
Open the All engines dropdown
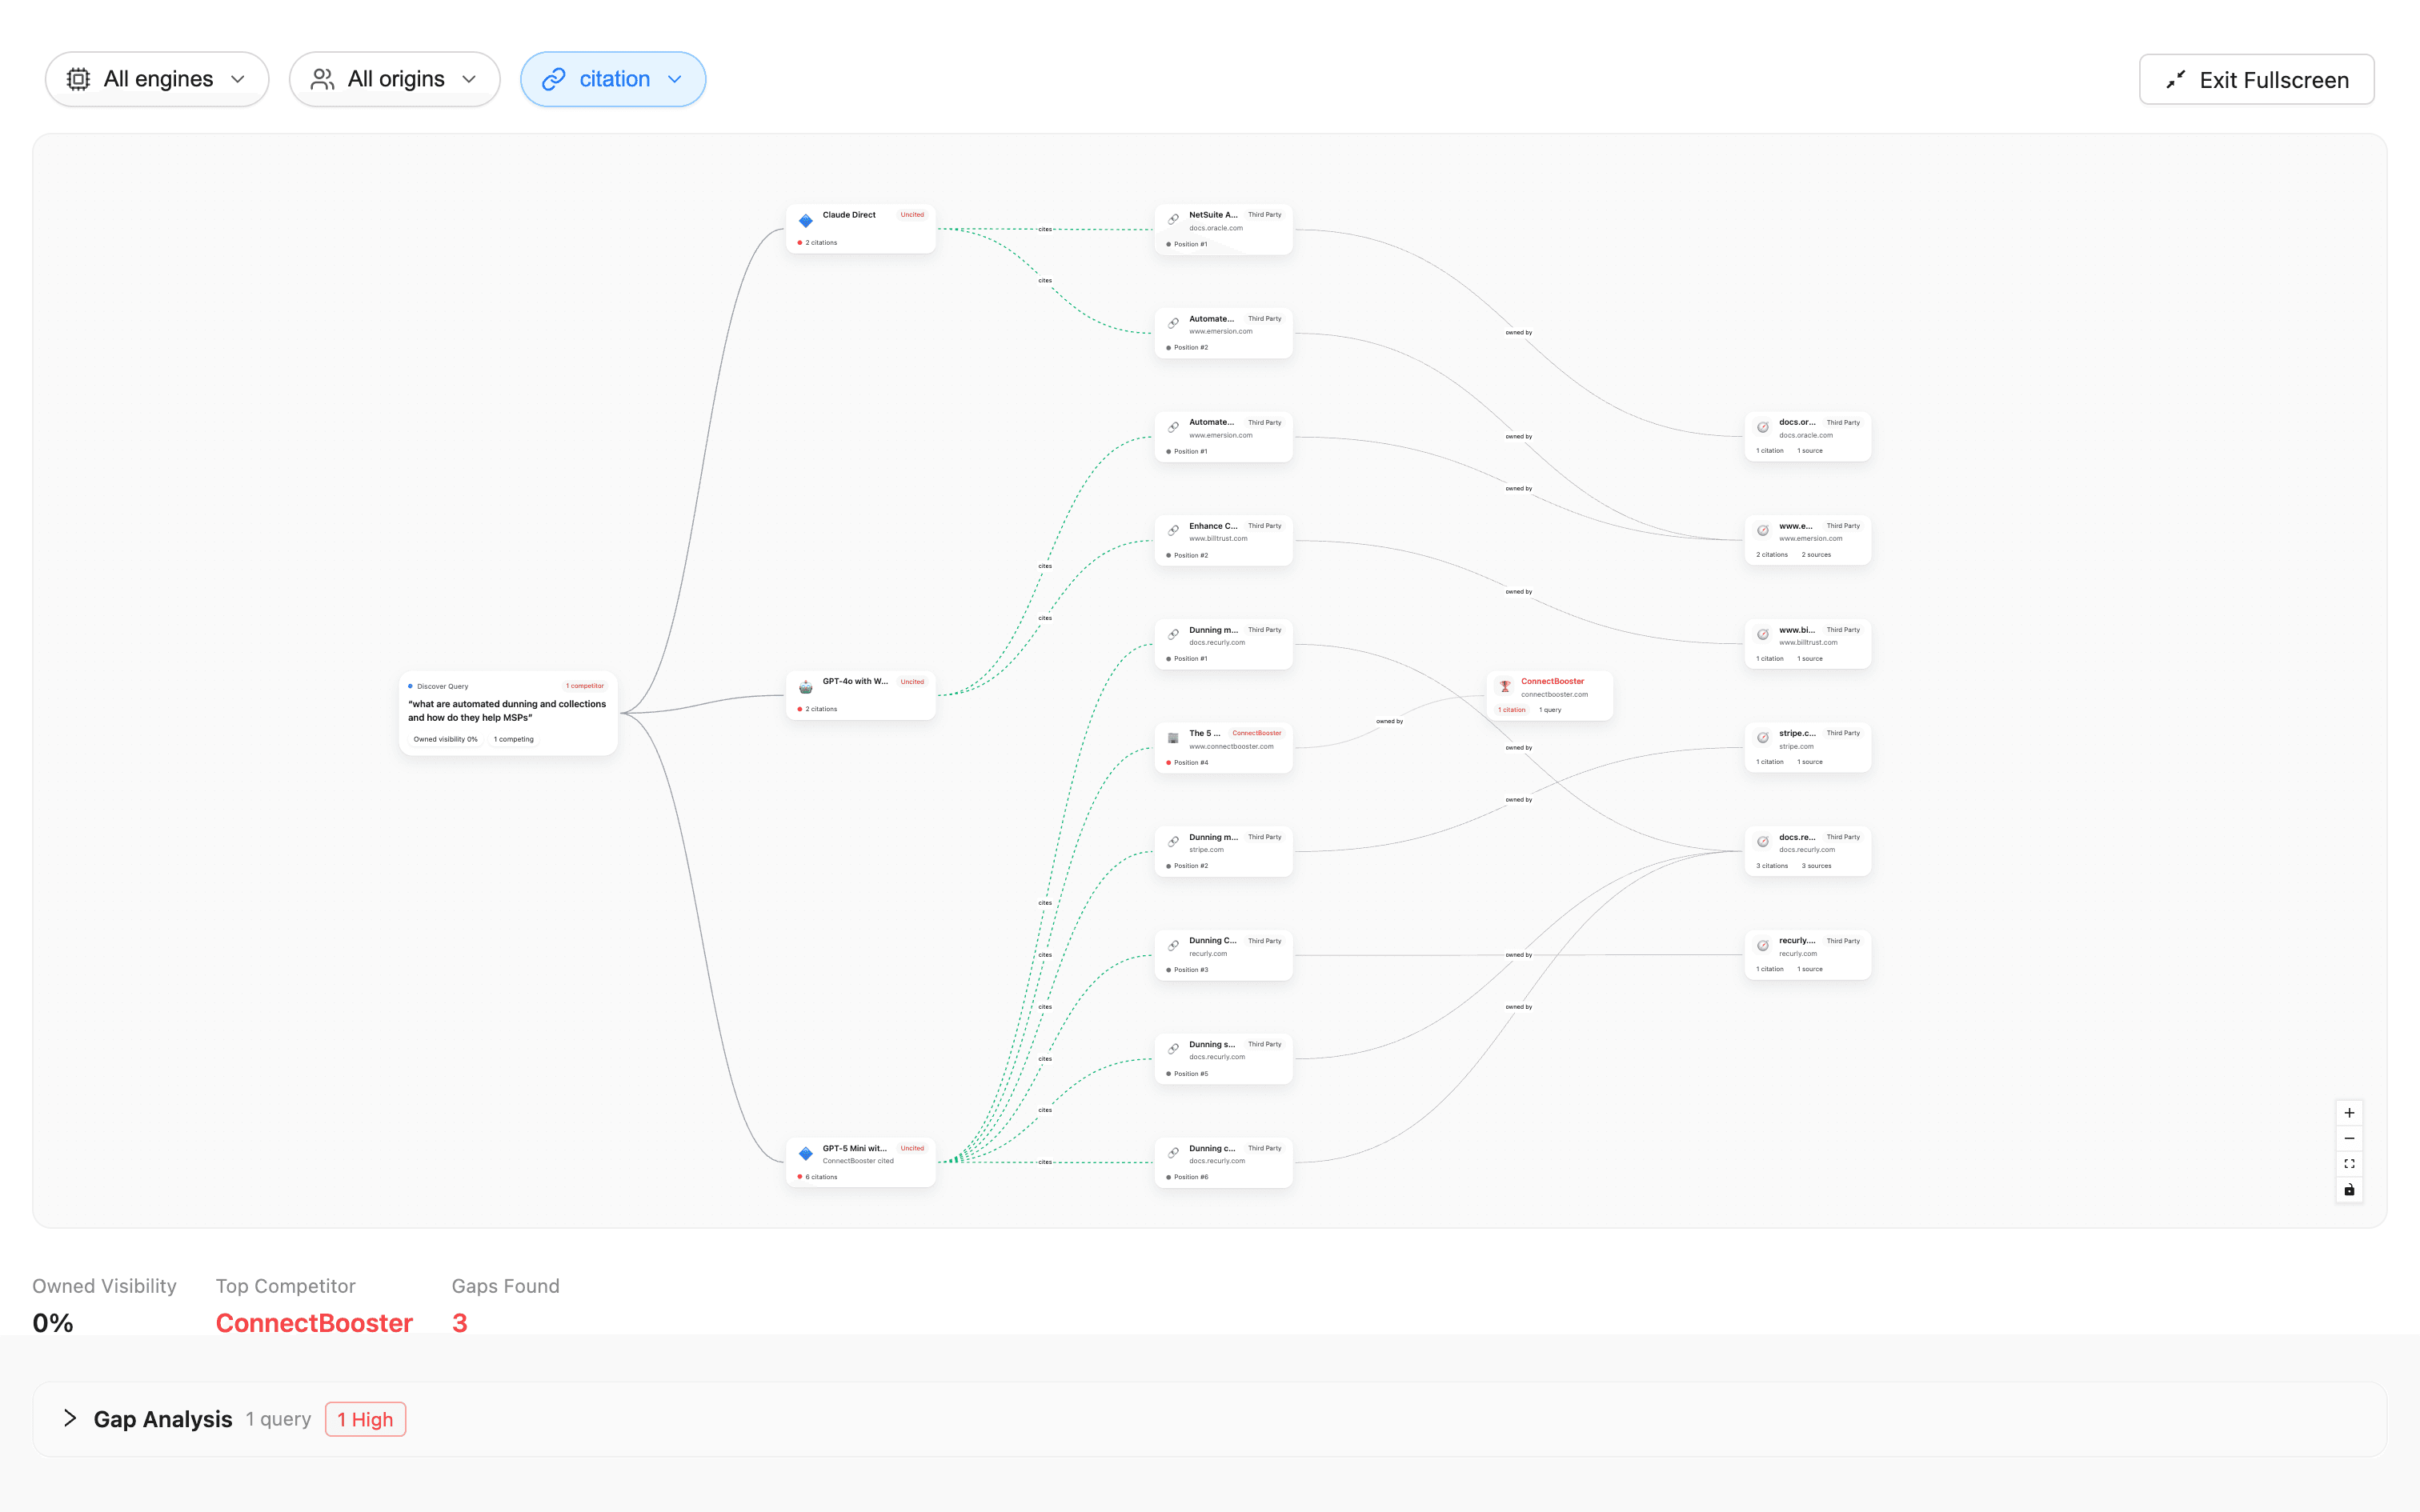pos(157,78)
